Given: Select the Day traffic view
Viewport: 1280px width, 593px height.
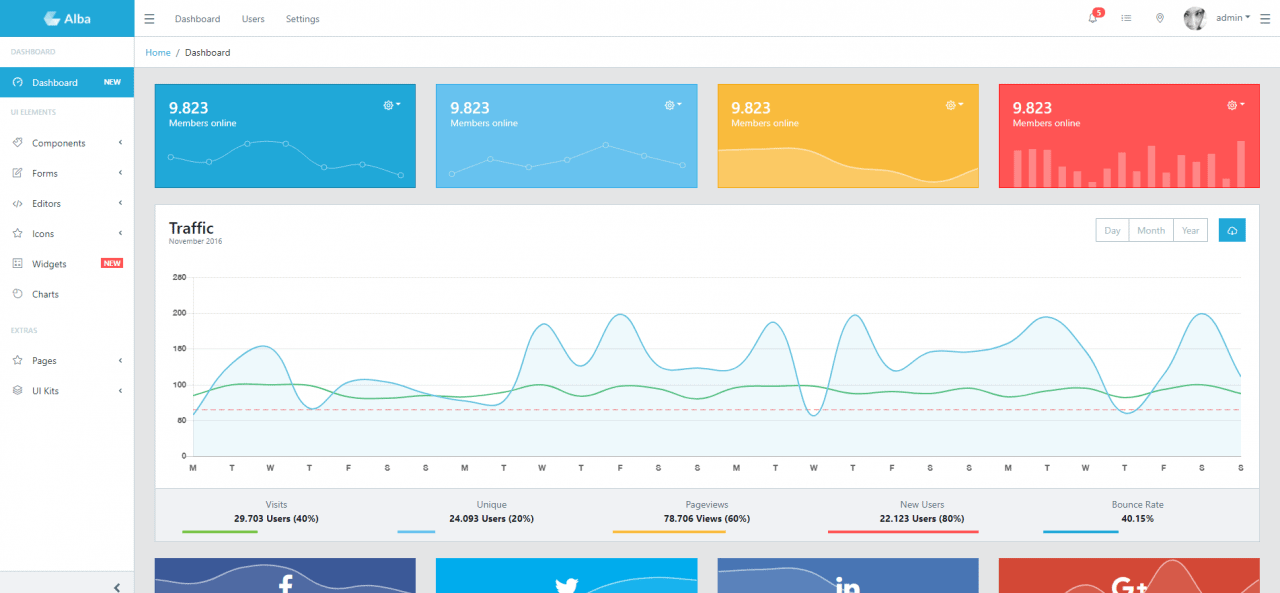Looking at the screenshot, I should point(1112,230).
